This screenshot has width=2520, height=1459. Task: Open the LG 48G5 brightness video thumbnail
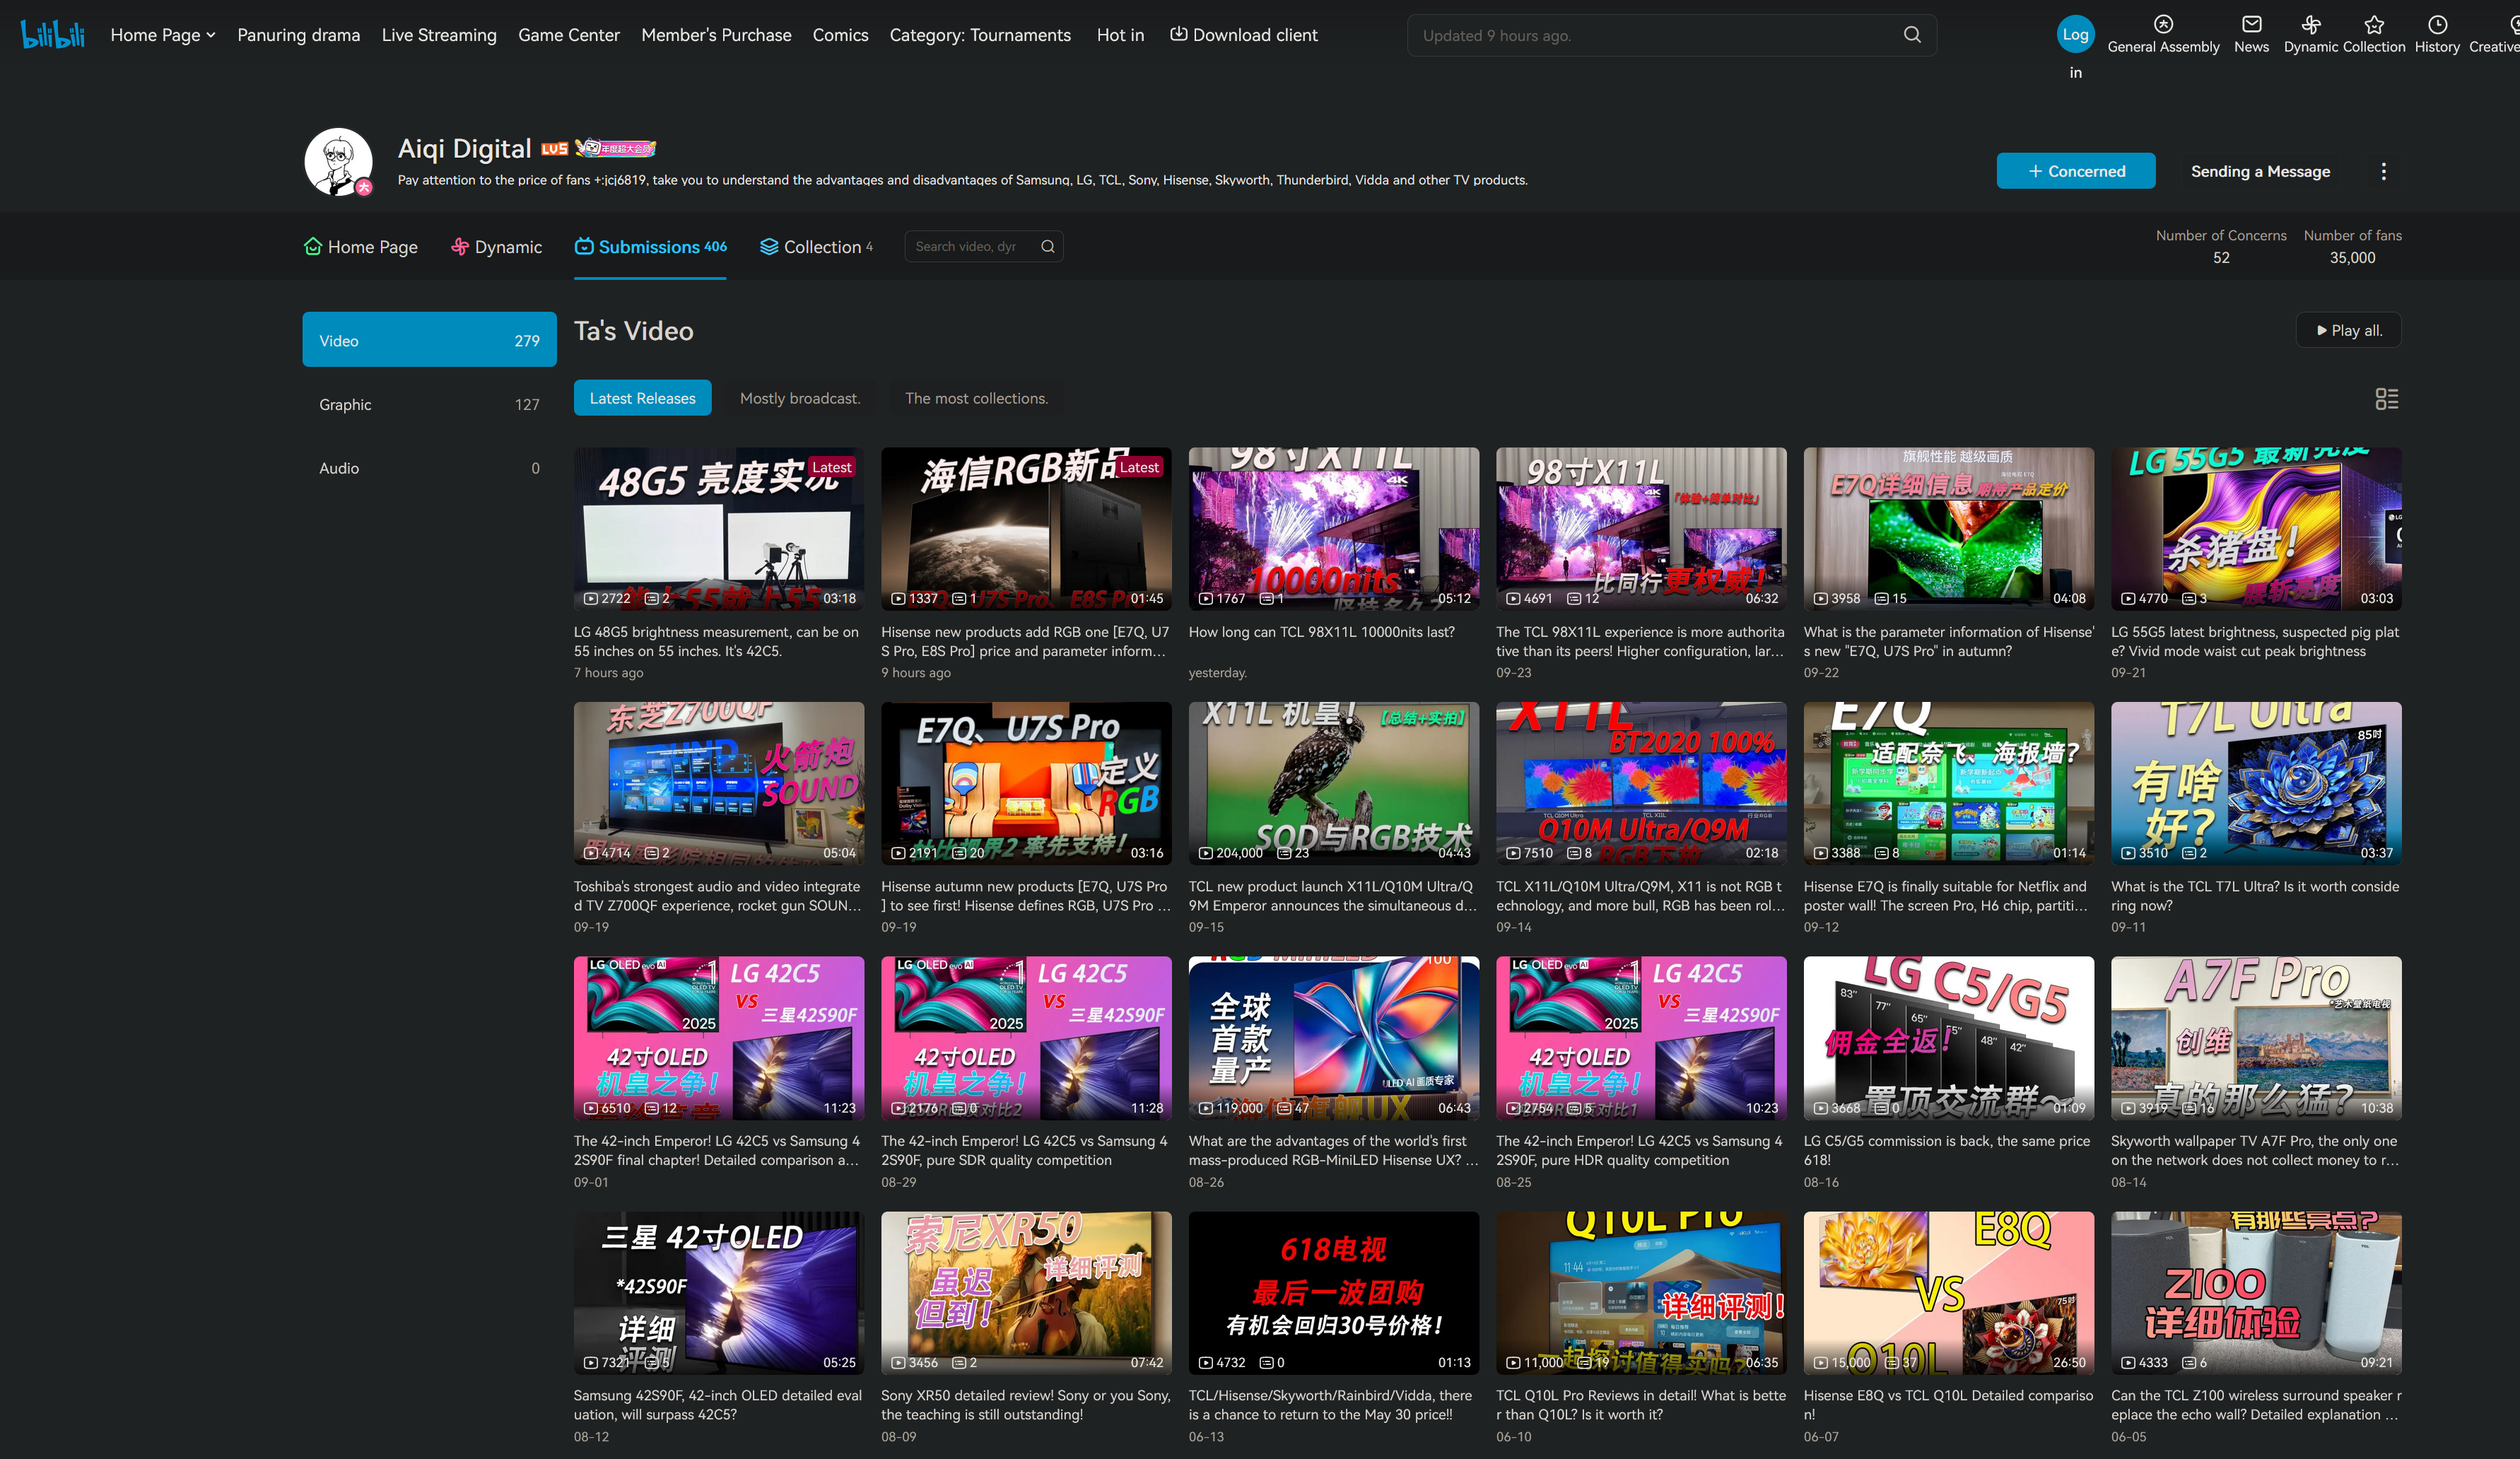[x=718, y=529]
